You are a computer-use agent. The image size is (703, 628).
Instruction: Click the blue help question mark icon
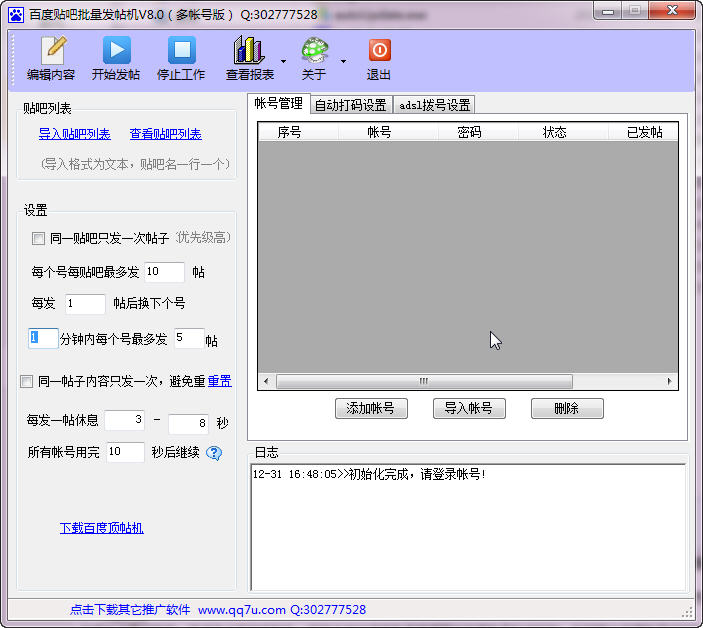click(x=214, y=453)
